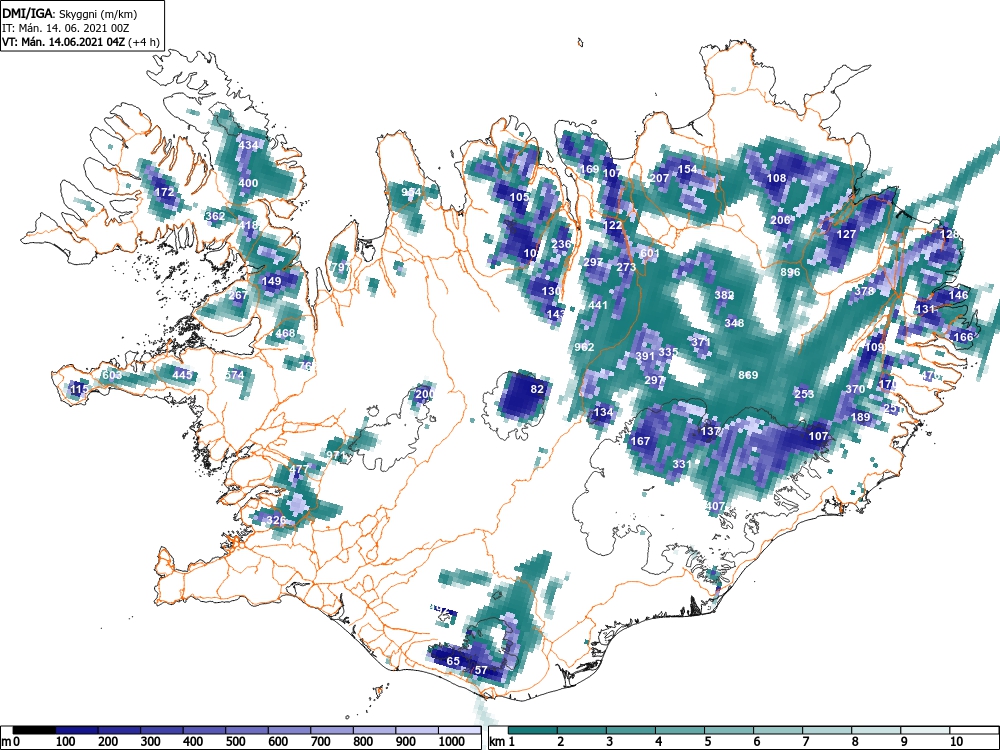The image size is (1000, 750).
Task: Click the visibility value 267 on the map
Action: coord(238,295)
